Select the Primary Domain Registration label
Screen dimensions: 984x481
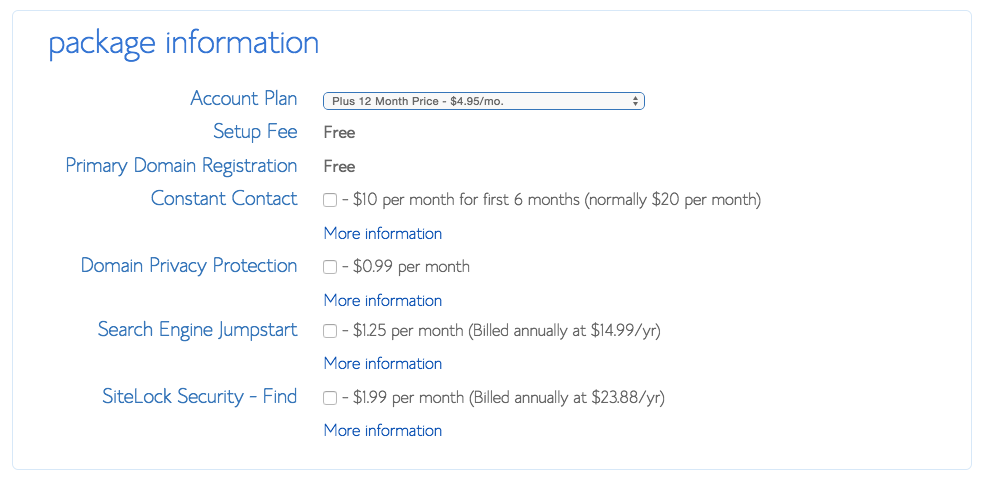tap(181, 165)
